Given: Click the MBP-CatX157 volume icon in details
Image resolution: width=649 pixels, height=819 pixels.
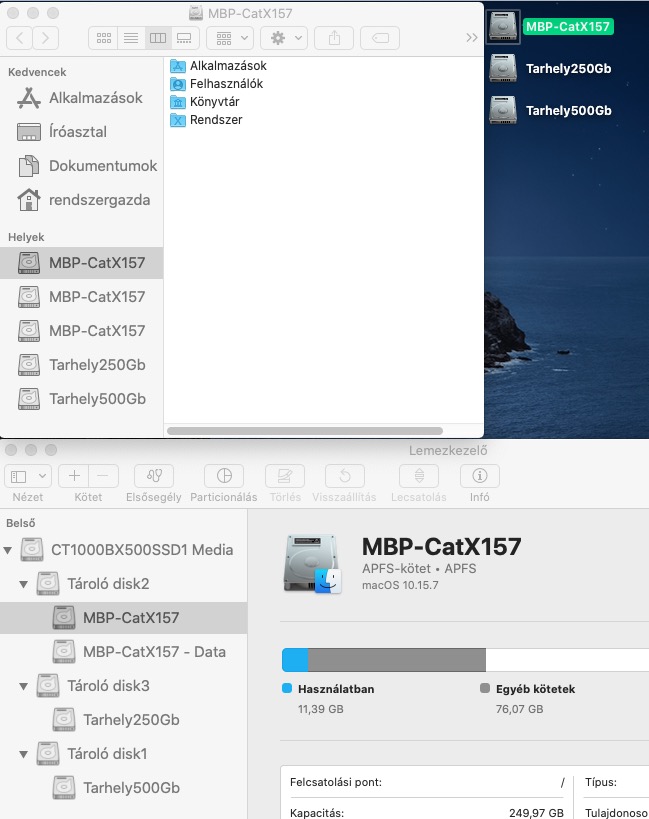Looking at the screenshot, I should click(x=312, y=564).
